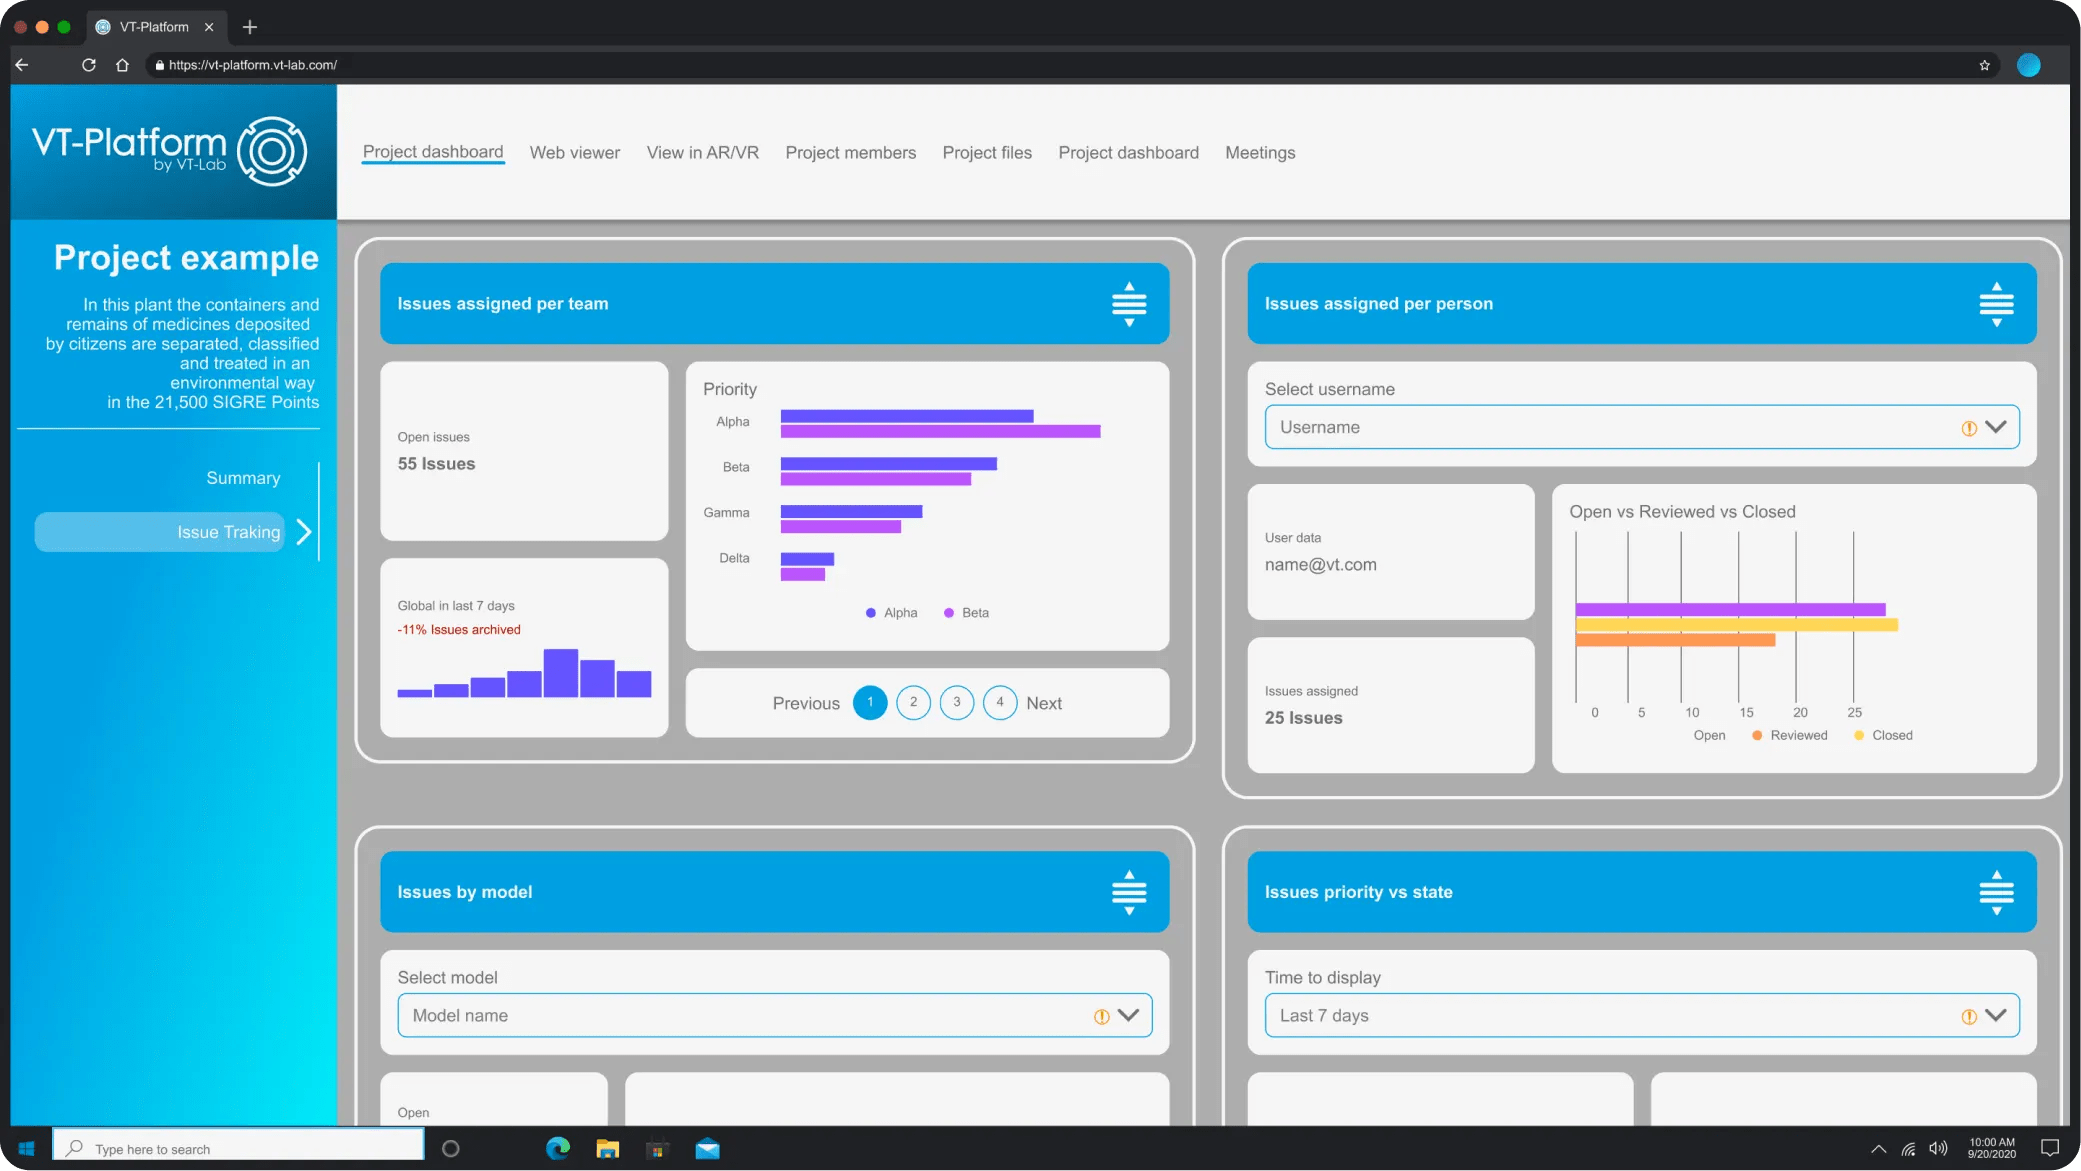
Task: Collapse the Issues assigned per person panel
Action: (x=1995, y=303)
